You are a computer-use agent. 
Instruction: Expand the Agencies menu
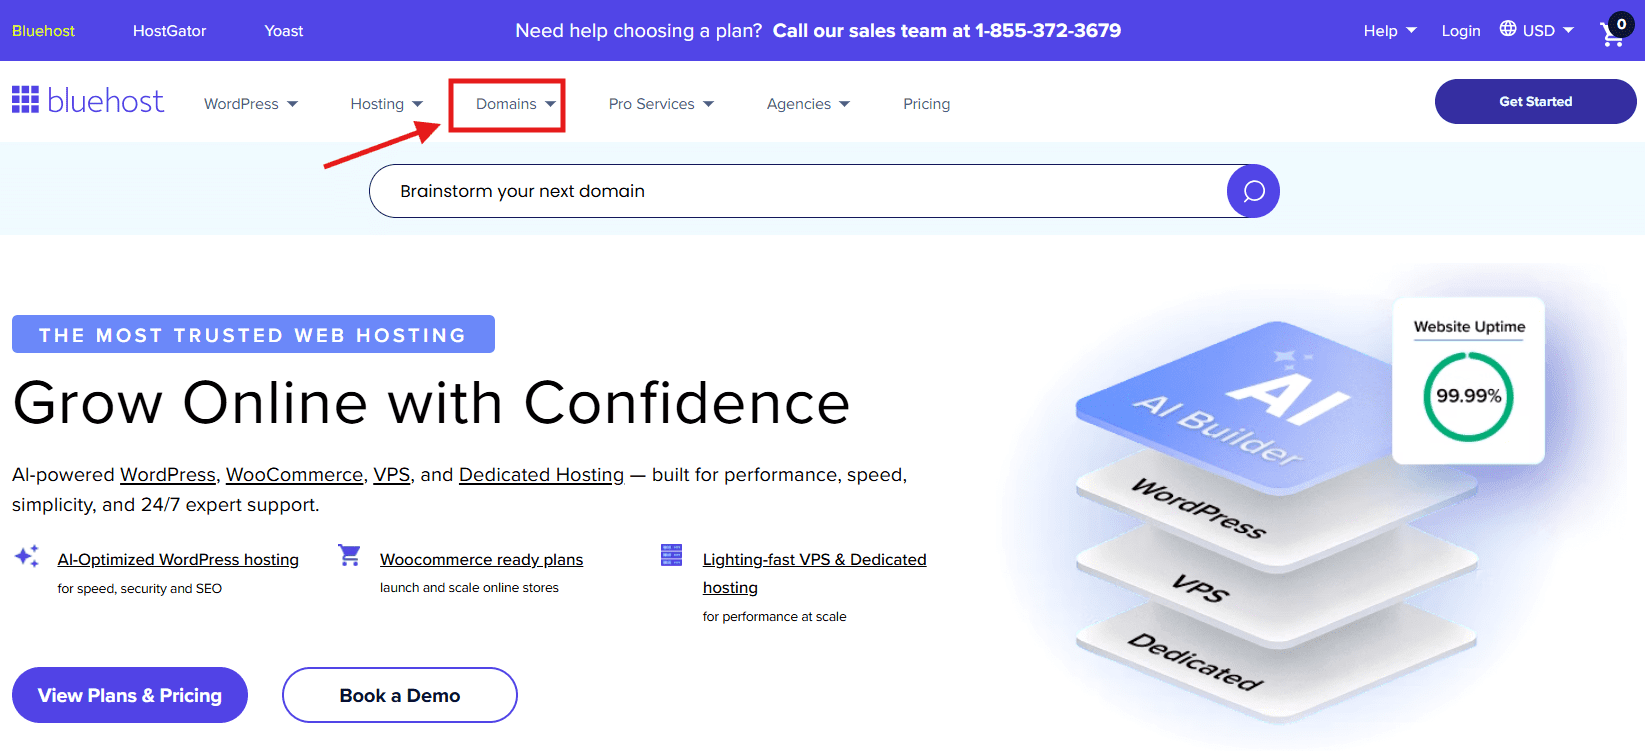(808, 104)
